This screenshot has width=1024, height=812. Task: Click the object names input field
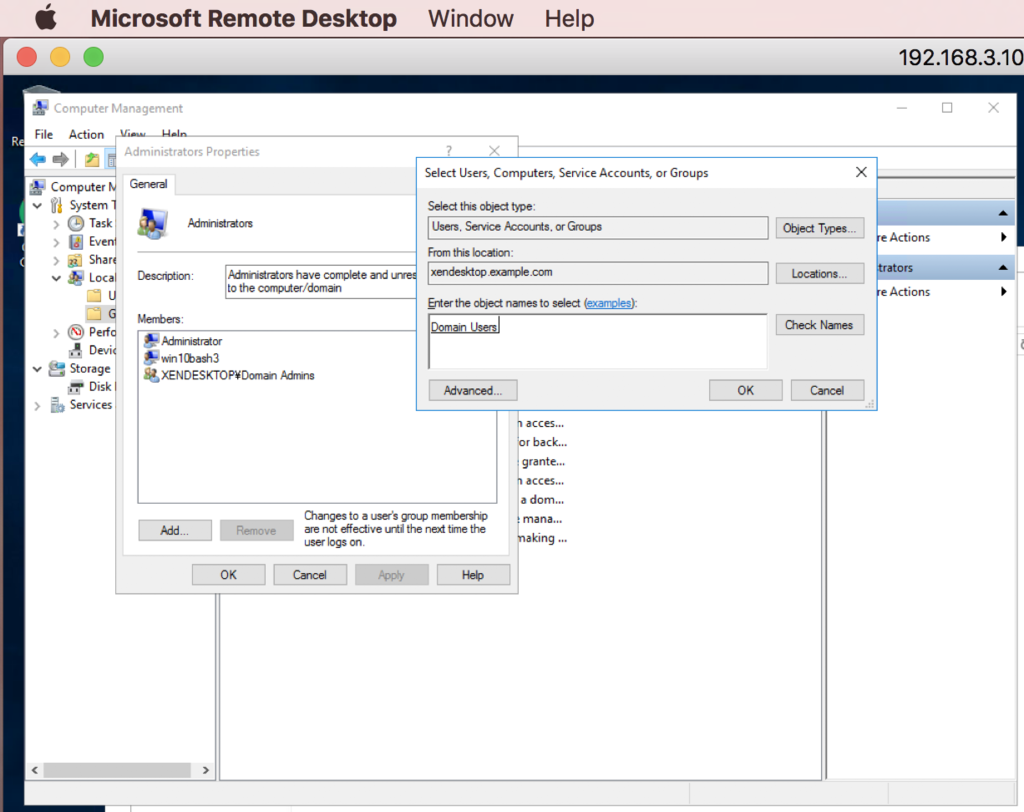[598, 341]
